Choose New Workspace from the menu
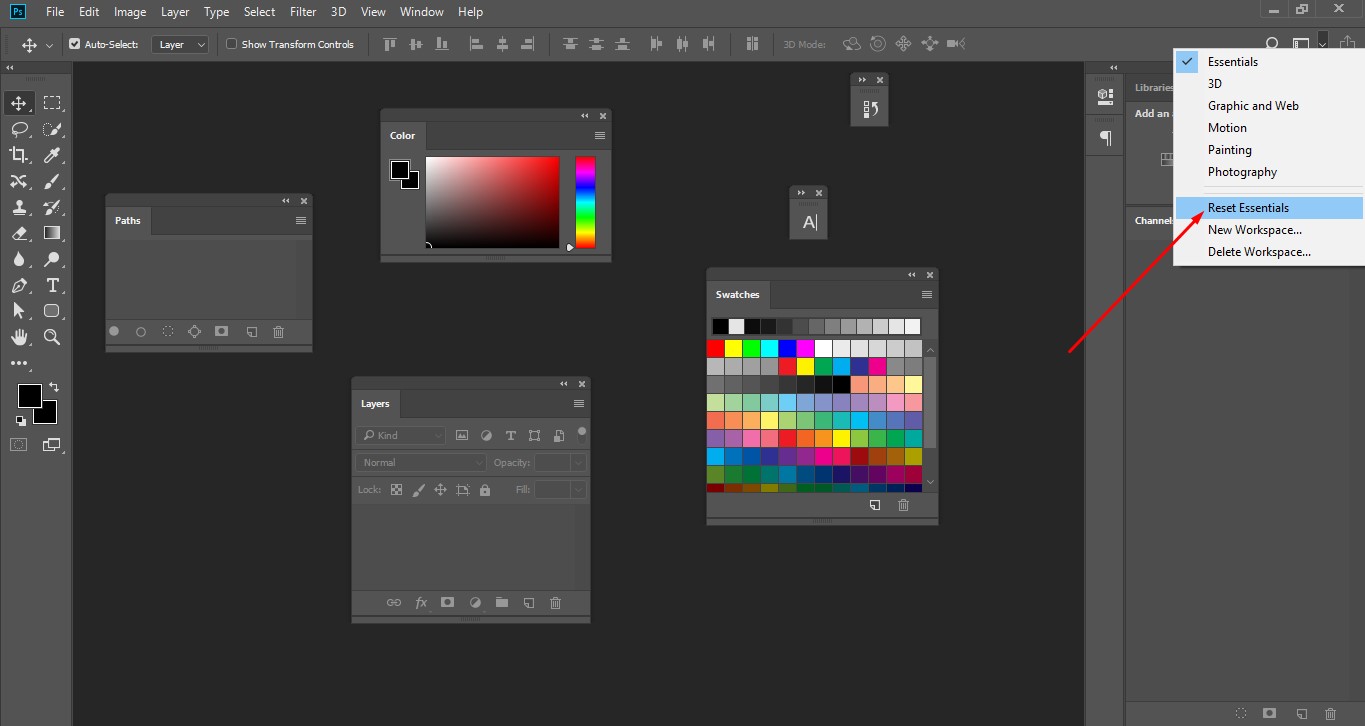This screenshot has width=1365, height=726. [1255, 229]
